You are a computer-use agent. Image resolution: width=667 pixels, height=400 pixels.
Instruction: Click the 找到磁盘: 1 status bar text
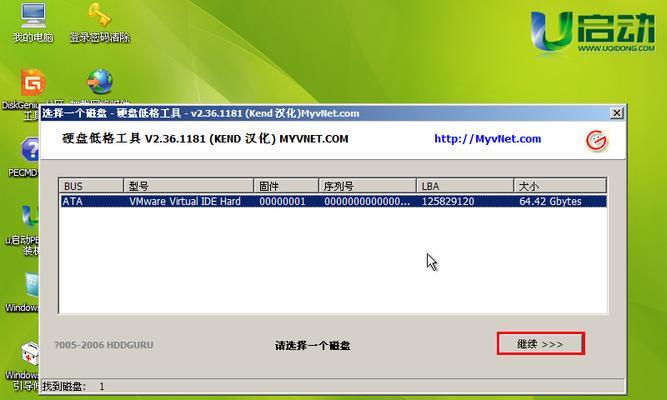click(73, 386)
